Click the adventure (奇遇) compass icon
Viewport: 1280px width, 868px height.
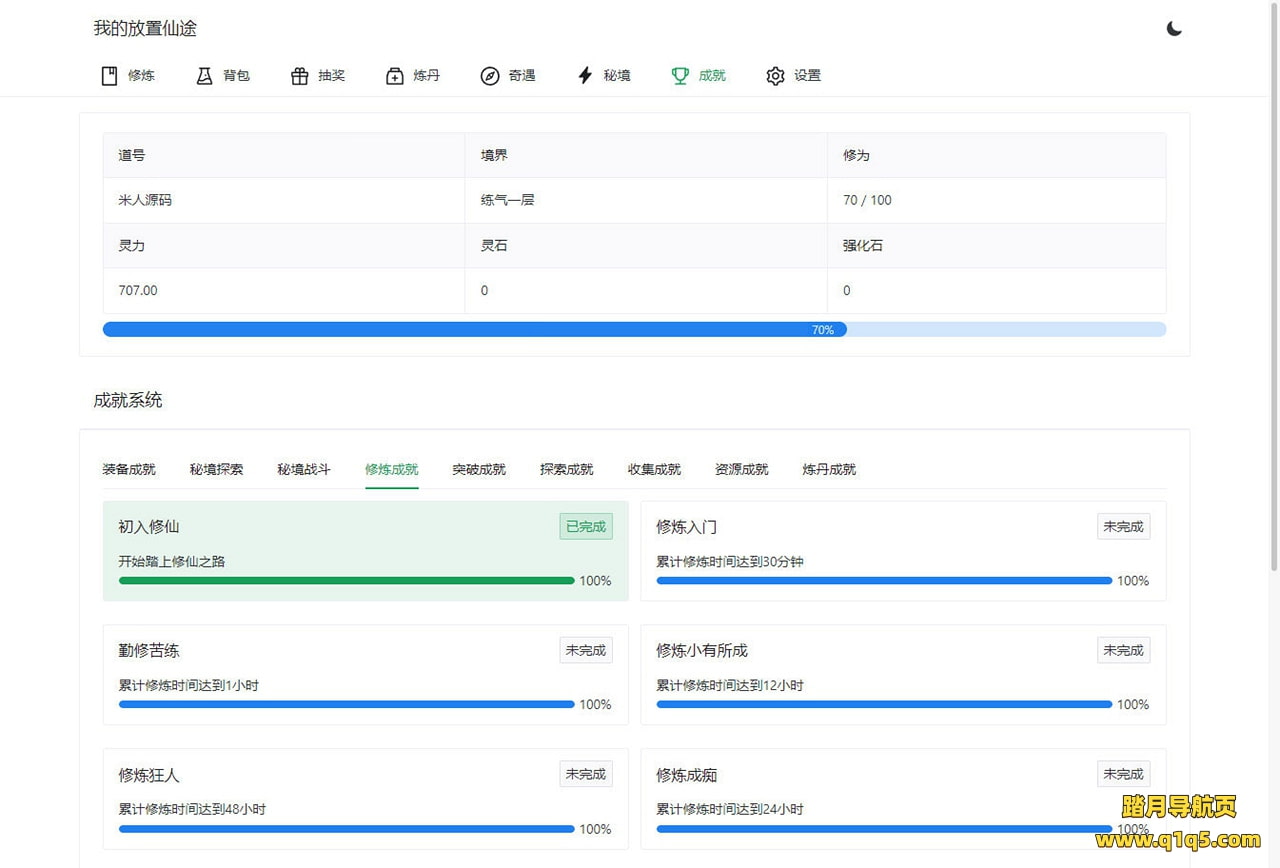[x=490, y=76]
